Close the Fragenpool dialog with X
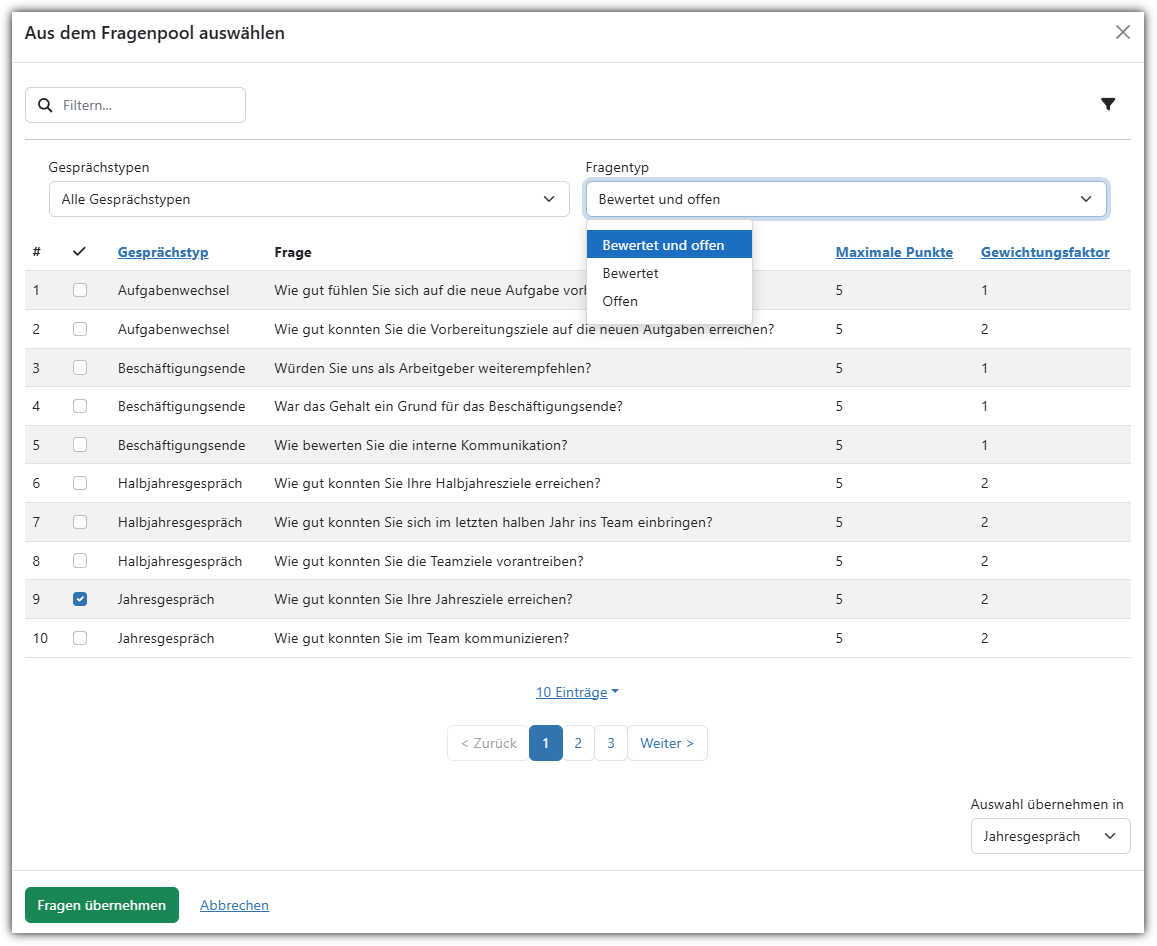This screenshot has width=1157, height=946. [1122, 32]
